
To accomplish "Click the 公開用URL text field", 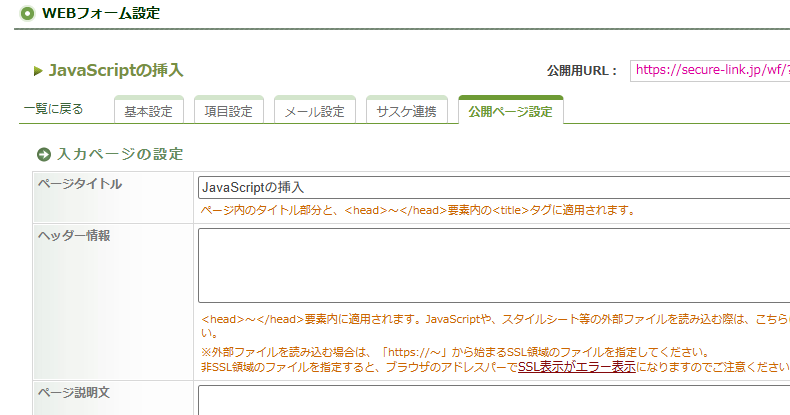I will [708, 71].
